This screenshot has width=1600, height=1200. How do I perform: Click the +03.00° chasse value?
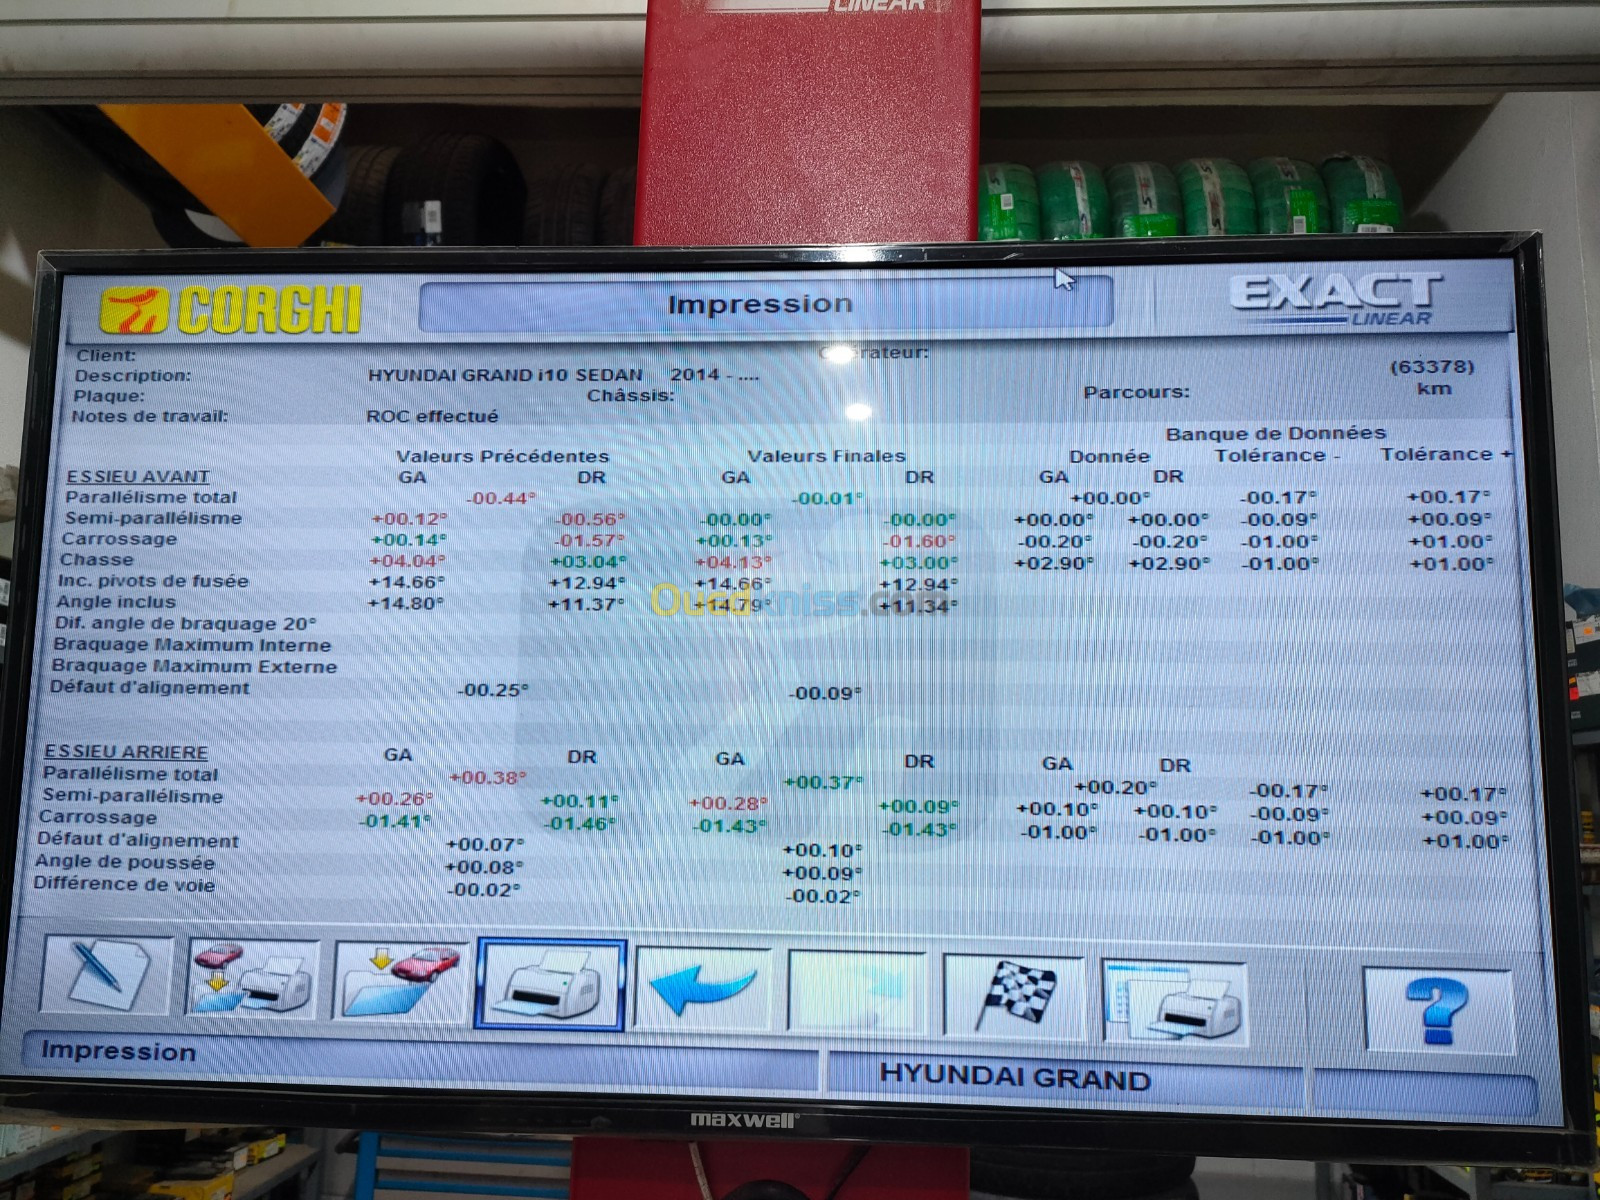[x=918, y=563]
